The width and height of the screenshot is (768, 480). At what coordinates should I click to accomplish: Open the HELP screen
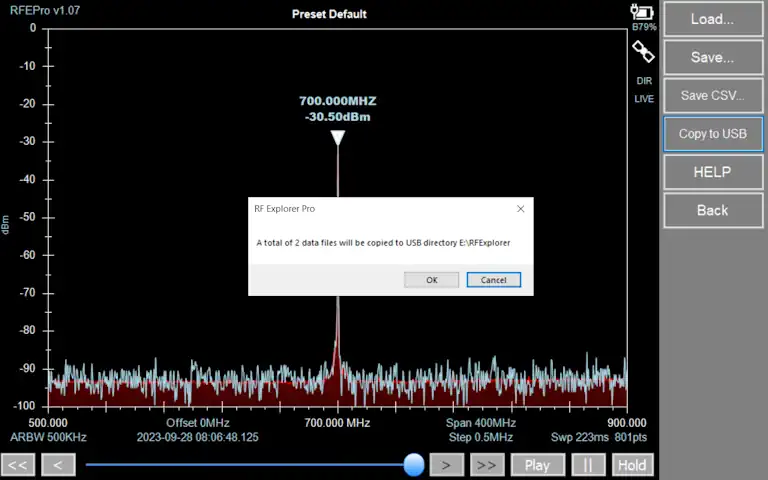(x=712, y=172)
